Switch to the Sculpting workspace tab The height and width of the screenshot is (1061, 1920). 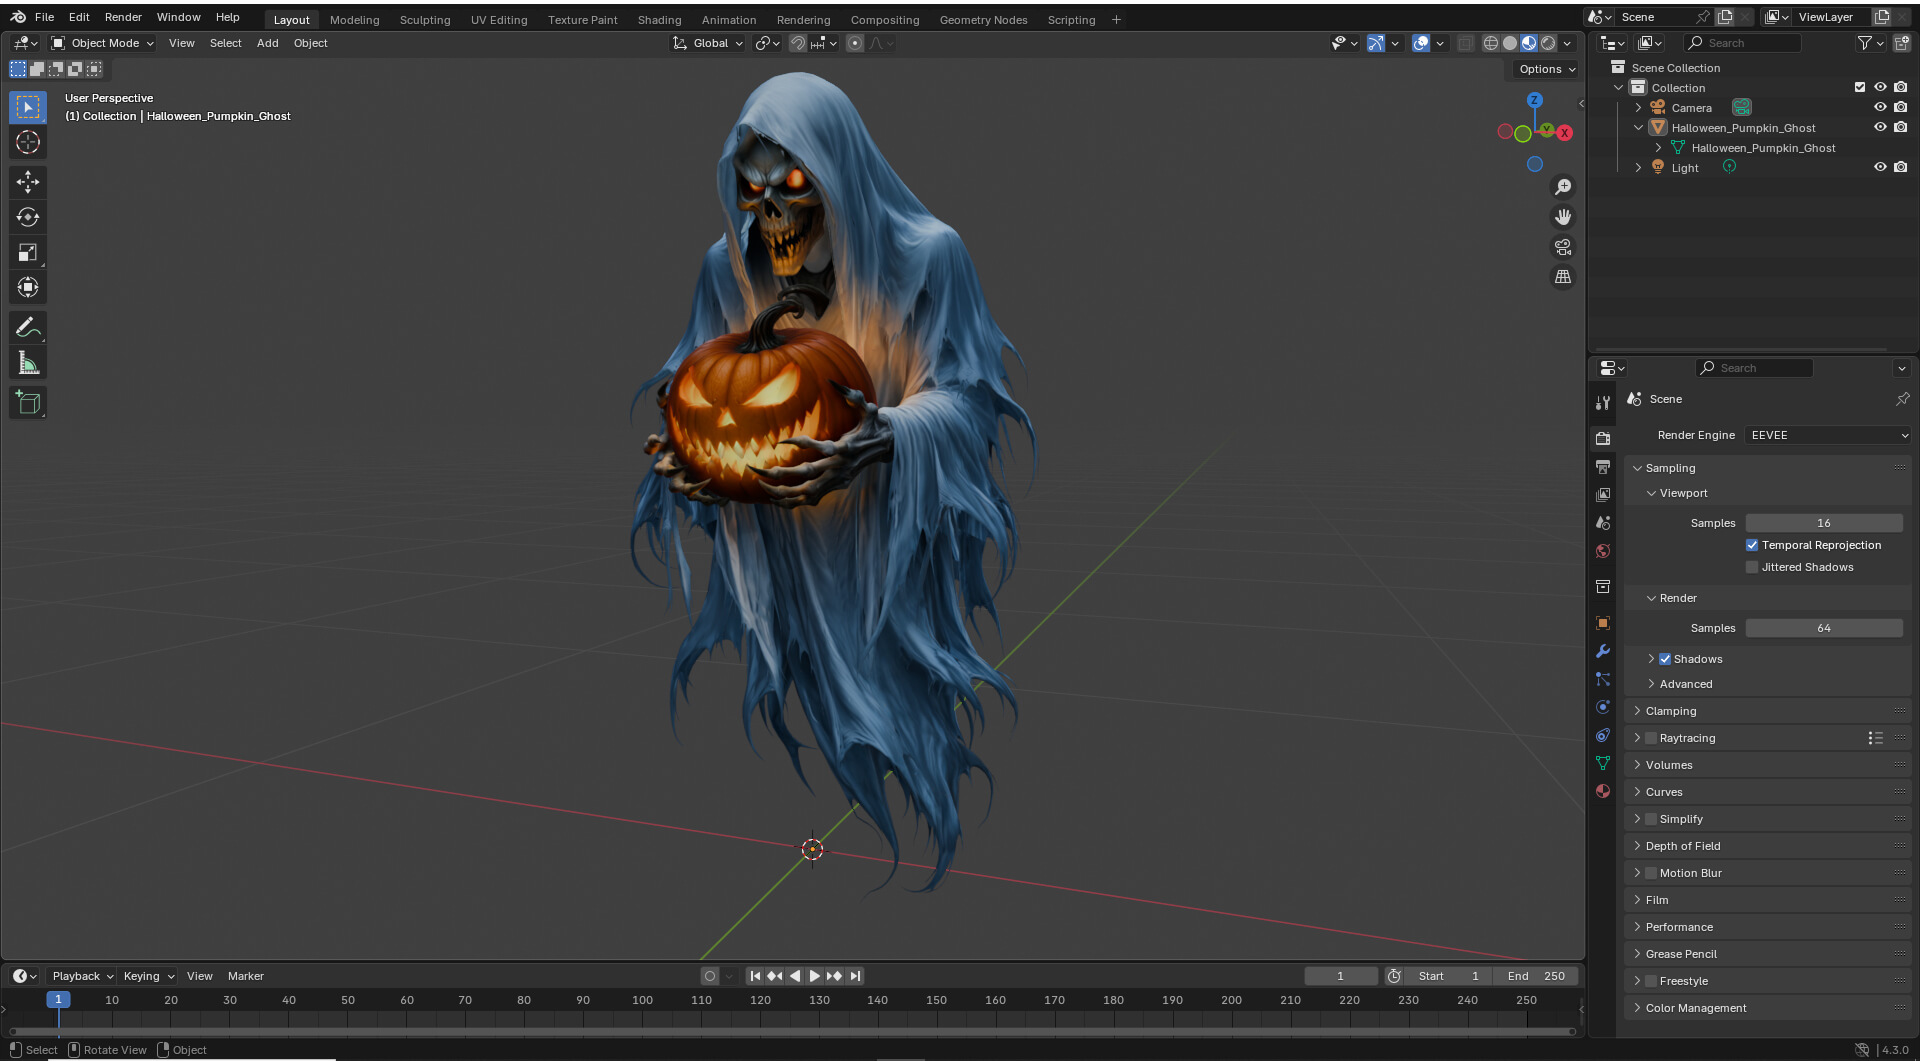425,20
